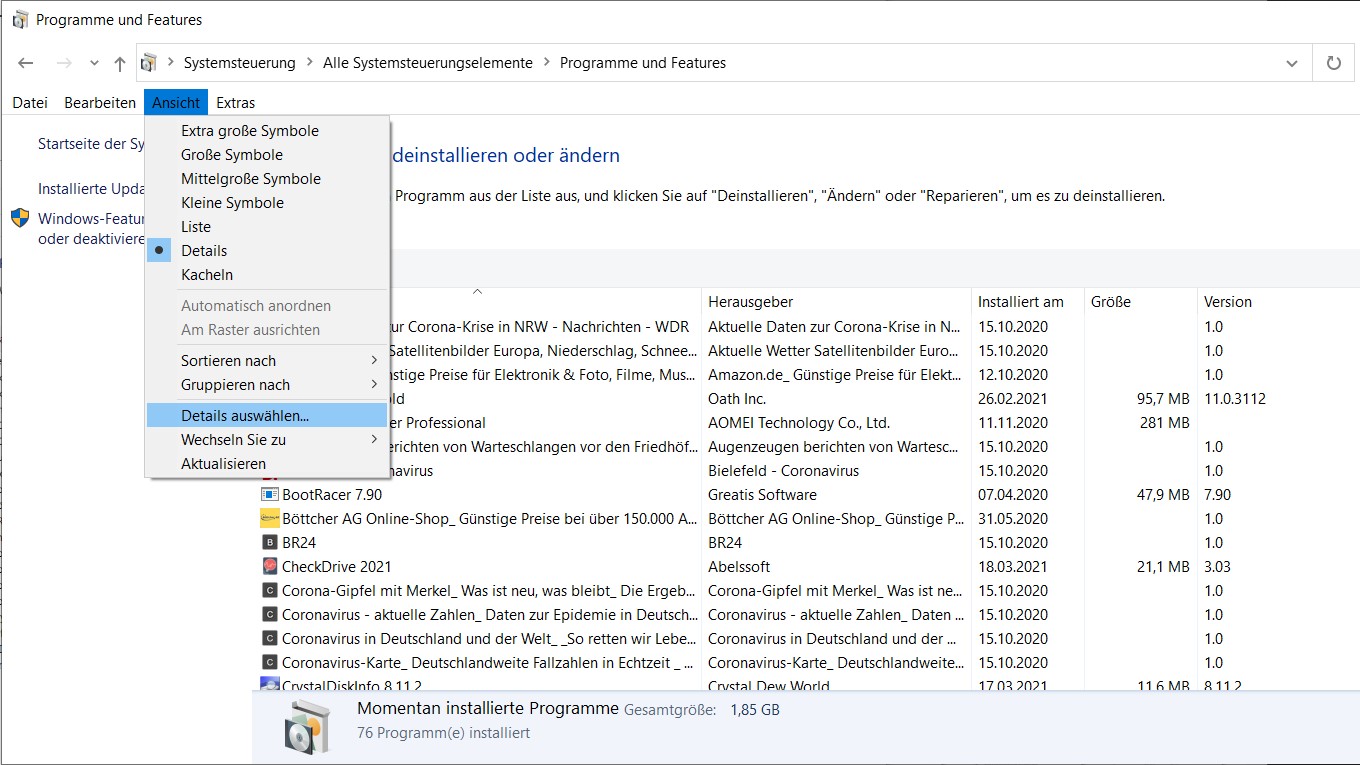Open the Gruppieren nach submenu
This screenshot has height=765, width=1360.
[x=267, y=385]
